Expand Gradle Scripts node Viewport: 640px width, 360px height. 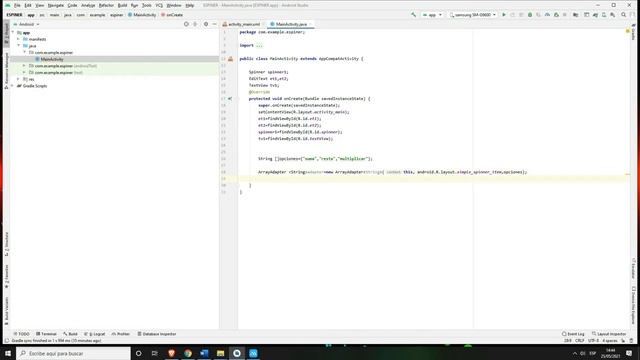click(x=12, y=86)
